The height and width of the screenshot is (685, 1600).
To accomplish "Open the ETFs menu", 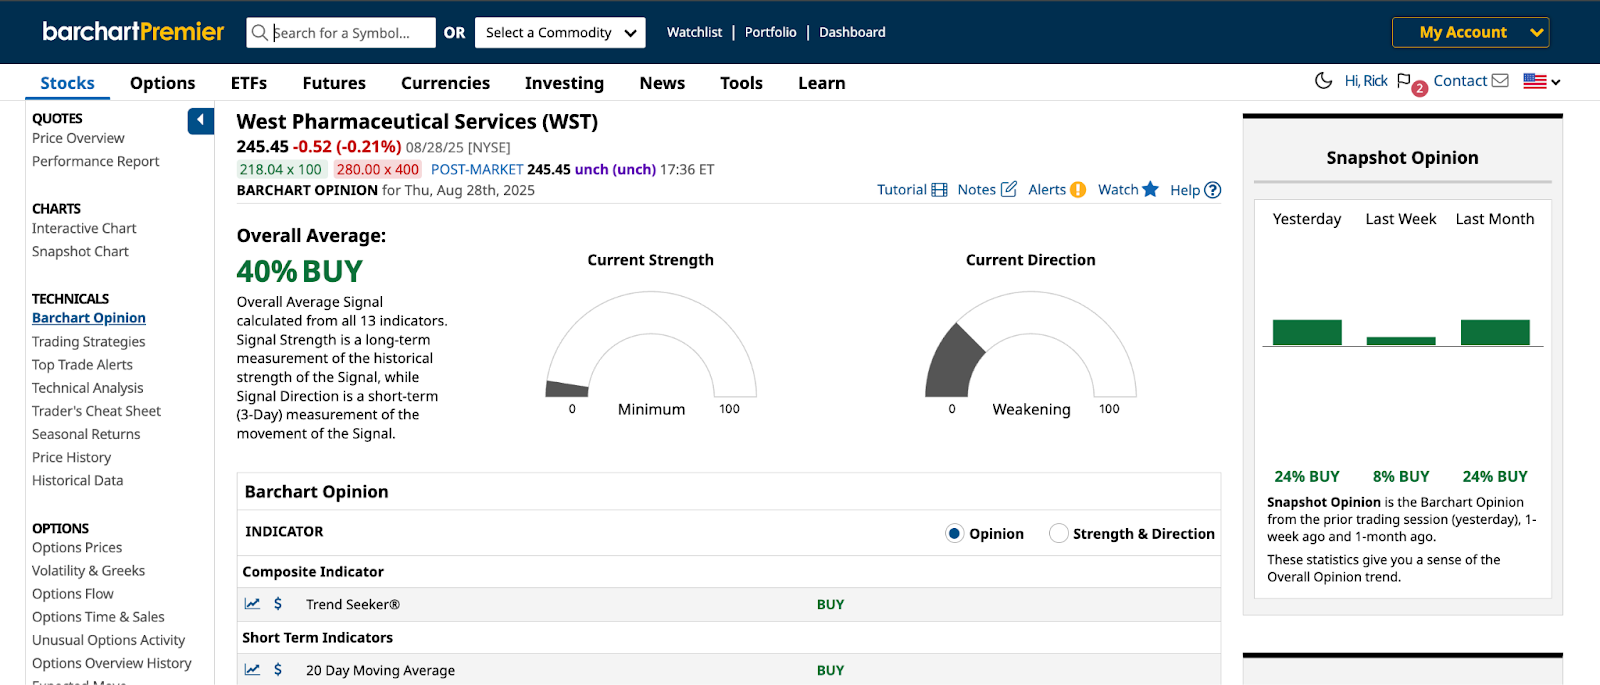I will click(249, 83).
